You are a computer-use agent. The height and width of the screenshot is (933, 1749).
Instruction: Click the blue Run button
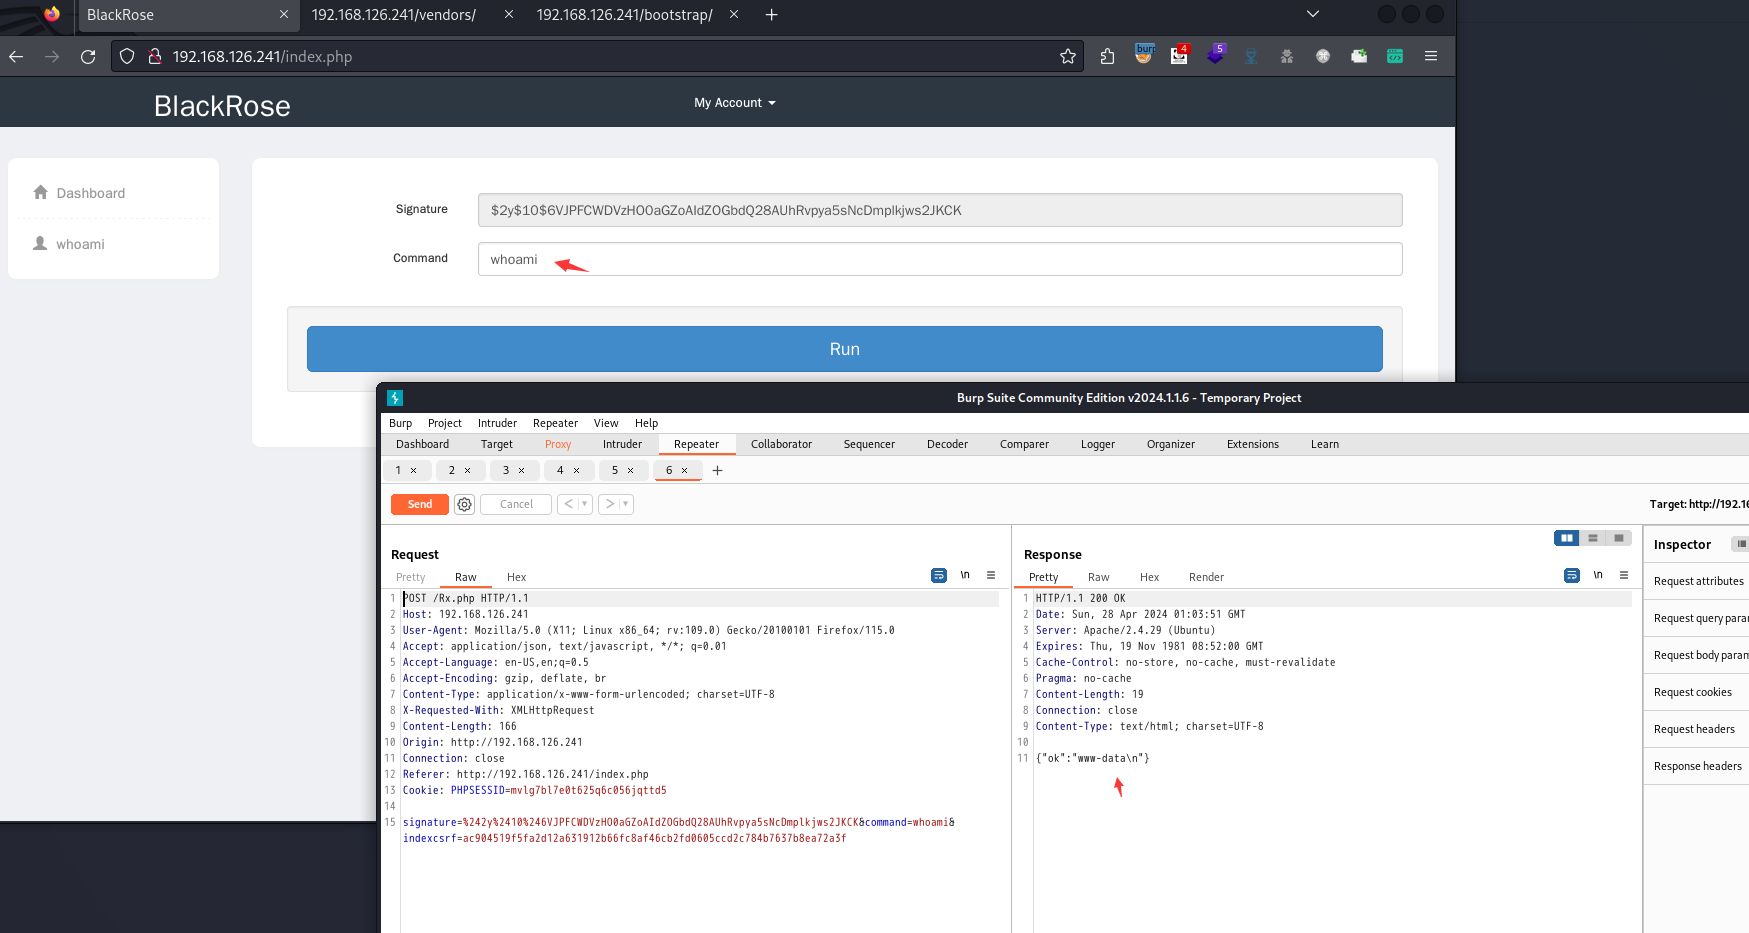point(844,349)
